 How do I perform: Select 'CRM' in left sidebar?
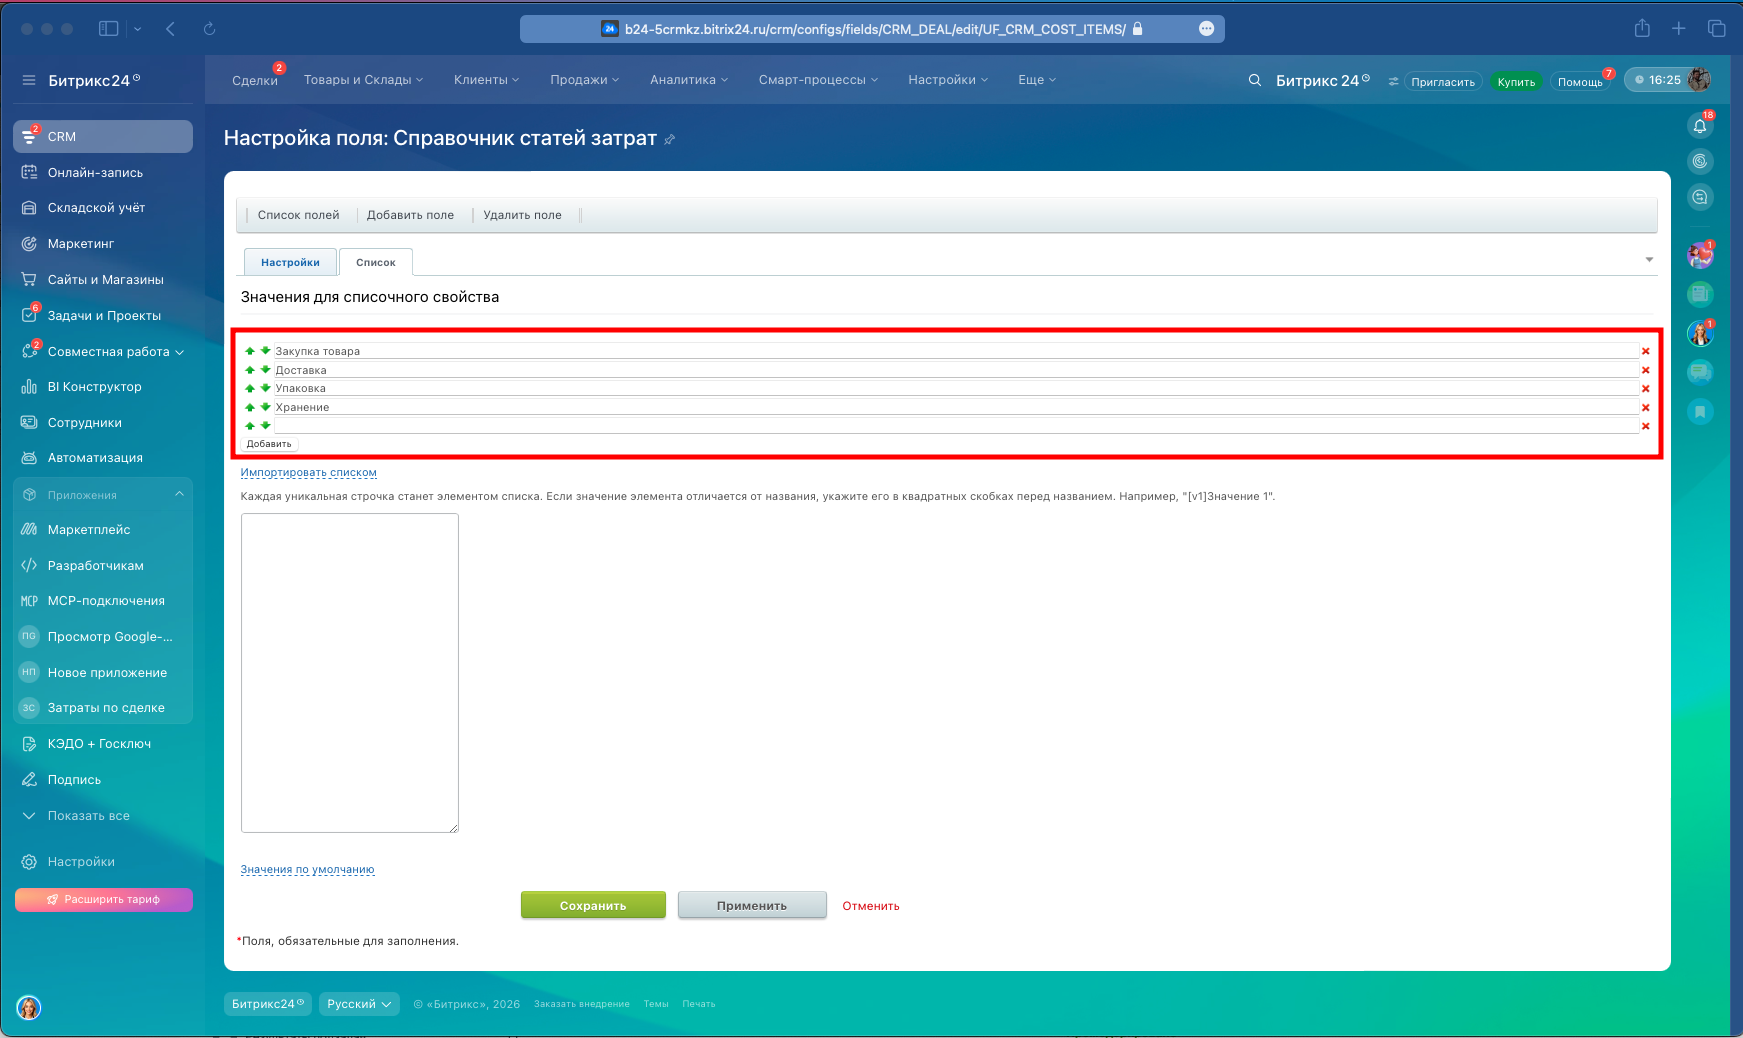pyautogui.click(x=103, y=137)
